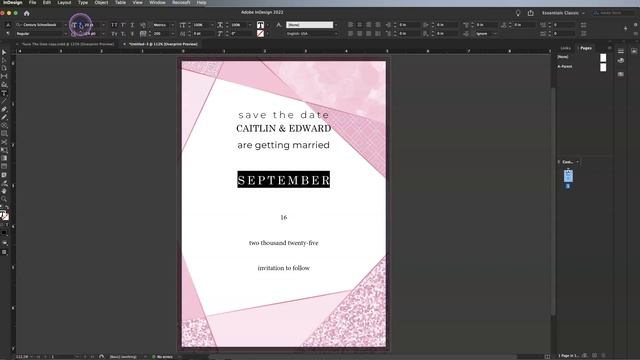Select the Pen tool

(4, 109)
